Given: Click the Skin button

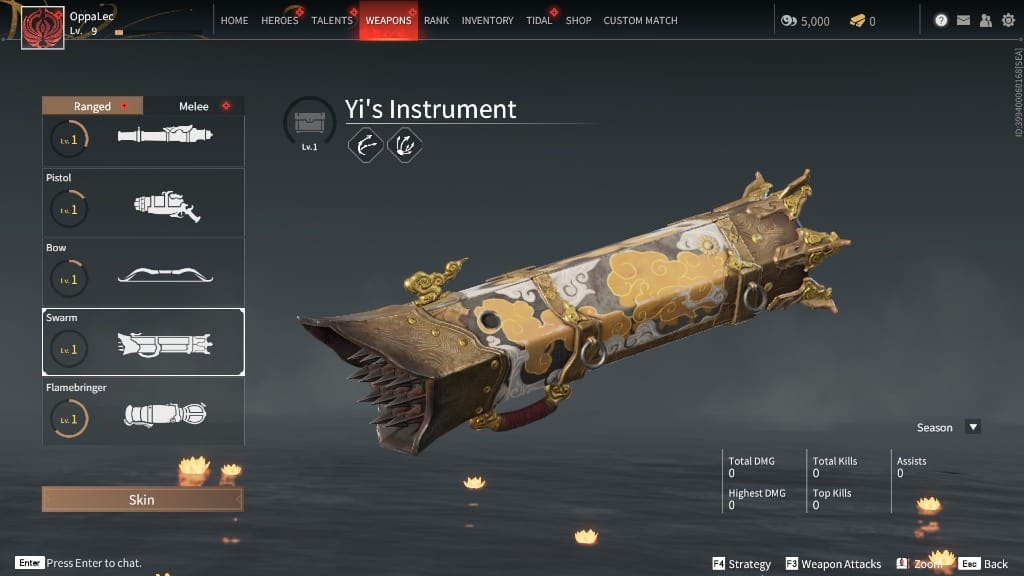Looking at the screenshot, I should pos(142,500).
